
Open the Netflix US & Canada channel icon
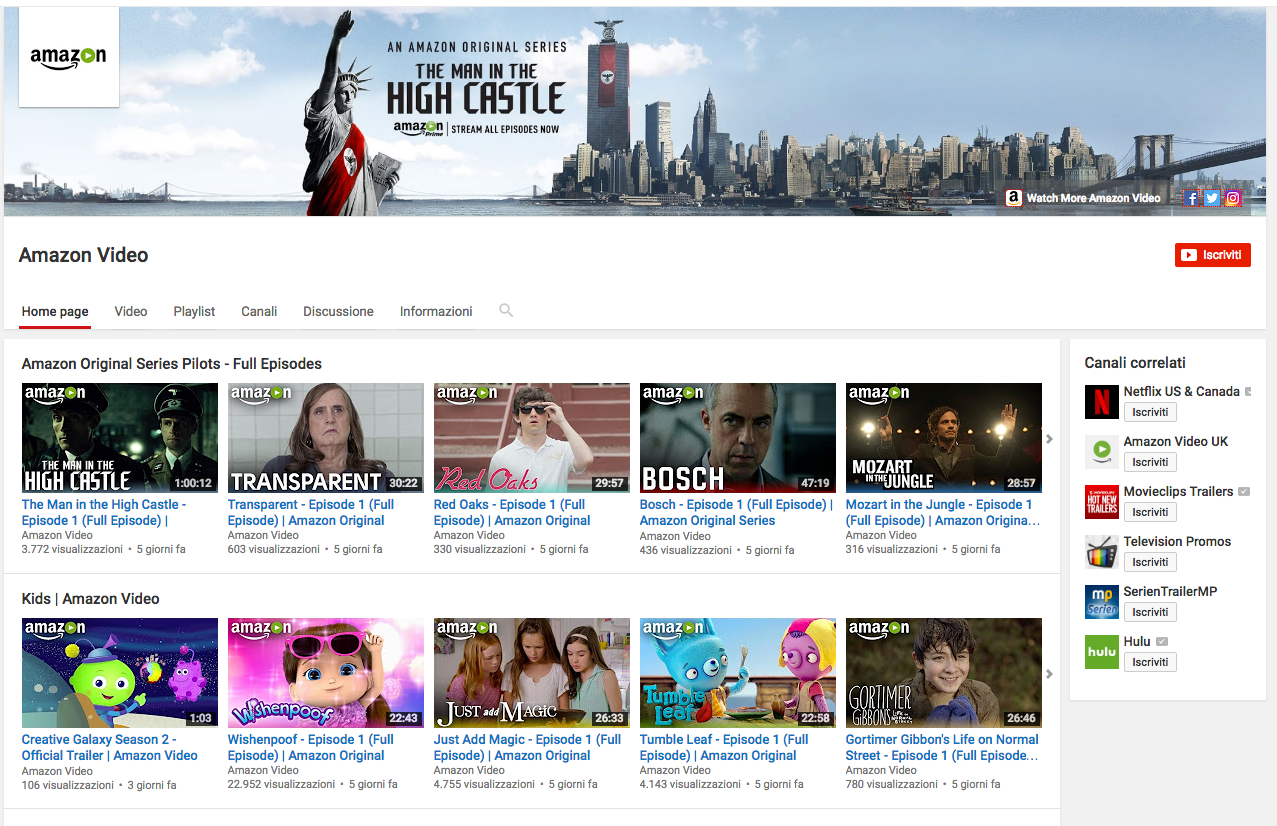(x=1101, y=402)
